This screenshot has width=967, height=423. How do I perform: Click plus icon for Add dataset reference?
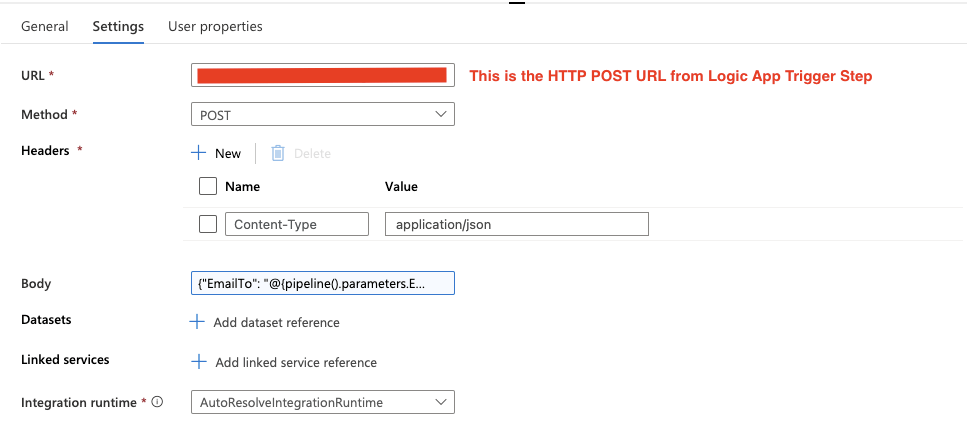click(x=198, y=322)
